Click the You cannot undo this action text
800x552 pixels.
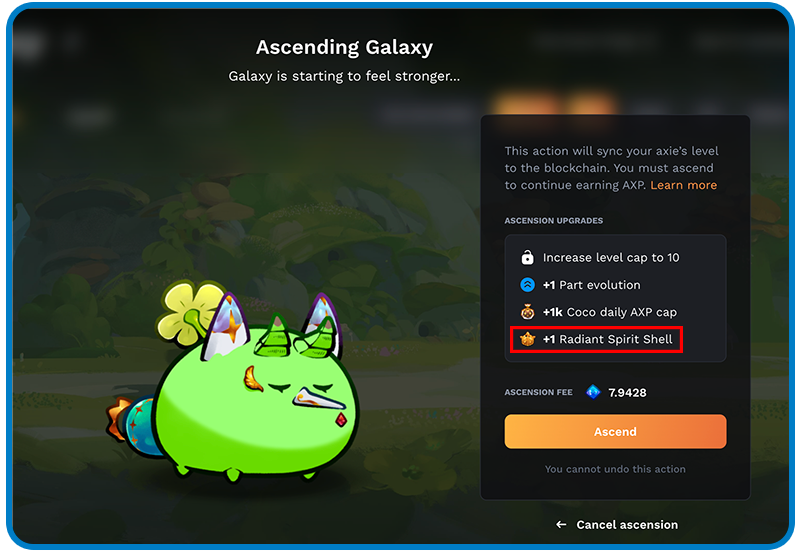click(x=615, y=469)
